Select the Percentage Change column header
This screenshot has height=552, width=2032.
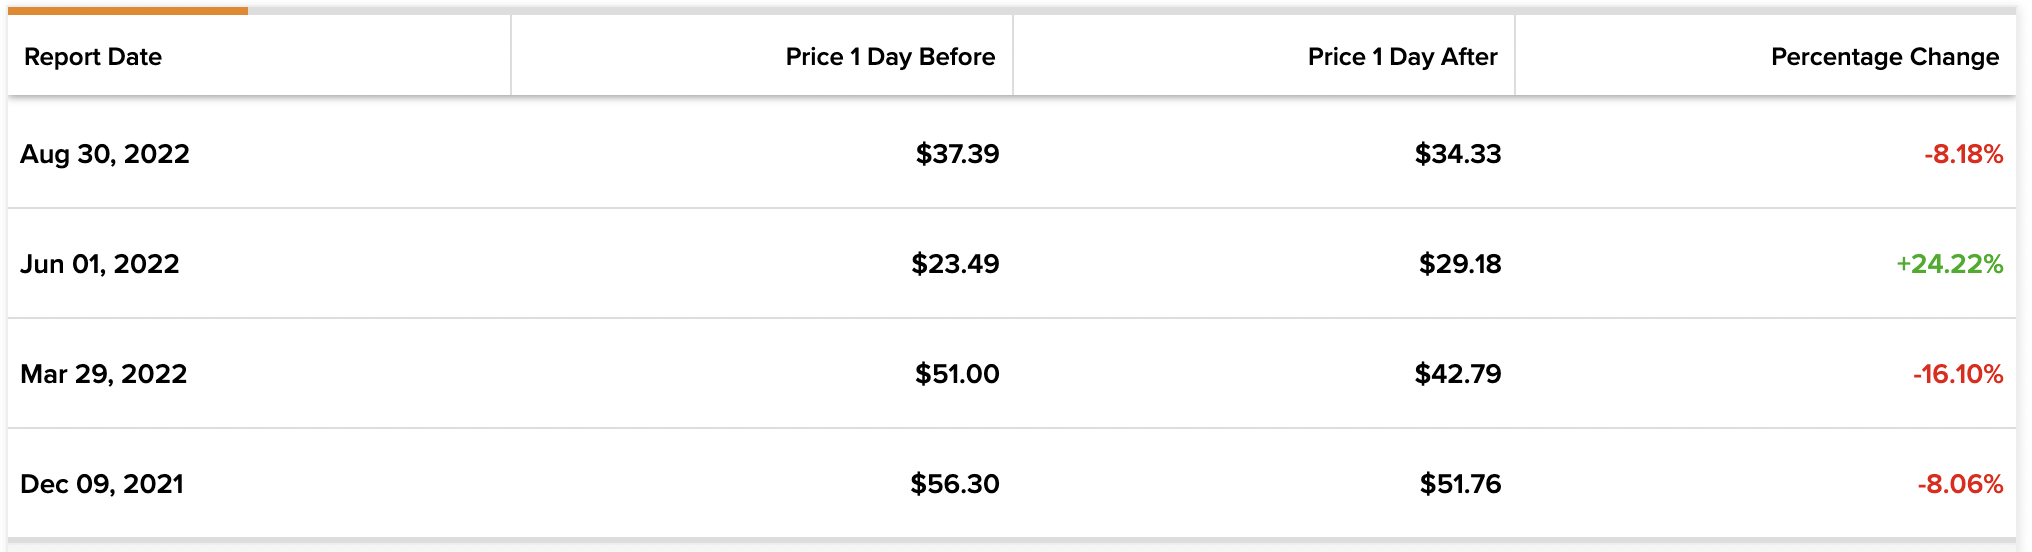coord(1884,57)
